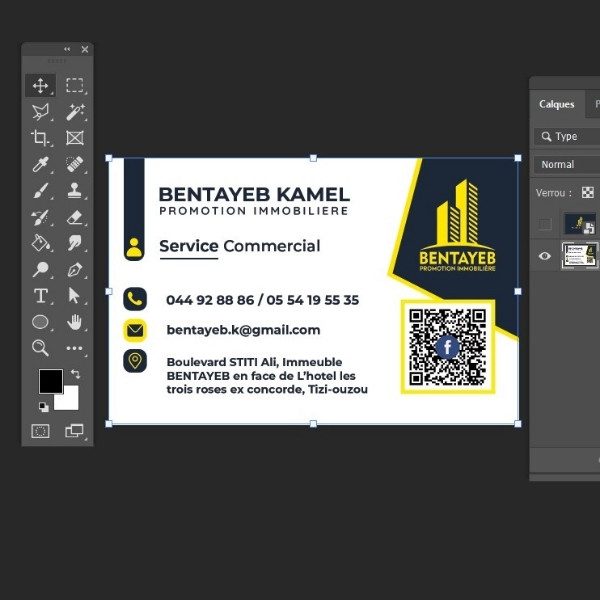Screen dimensions: 600x600
Task: Select the Clone Stamp tool
Action: (75, 190)
